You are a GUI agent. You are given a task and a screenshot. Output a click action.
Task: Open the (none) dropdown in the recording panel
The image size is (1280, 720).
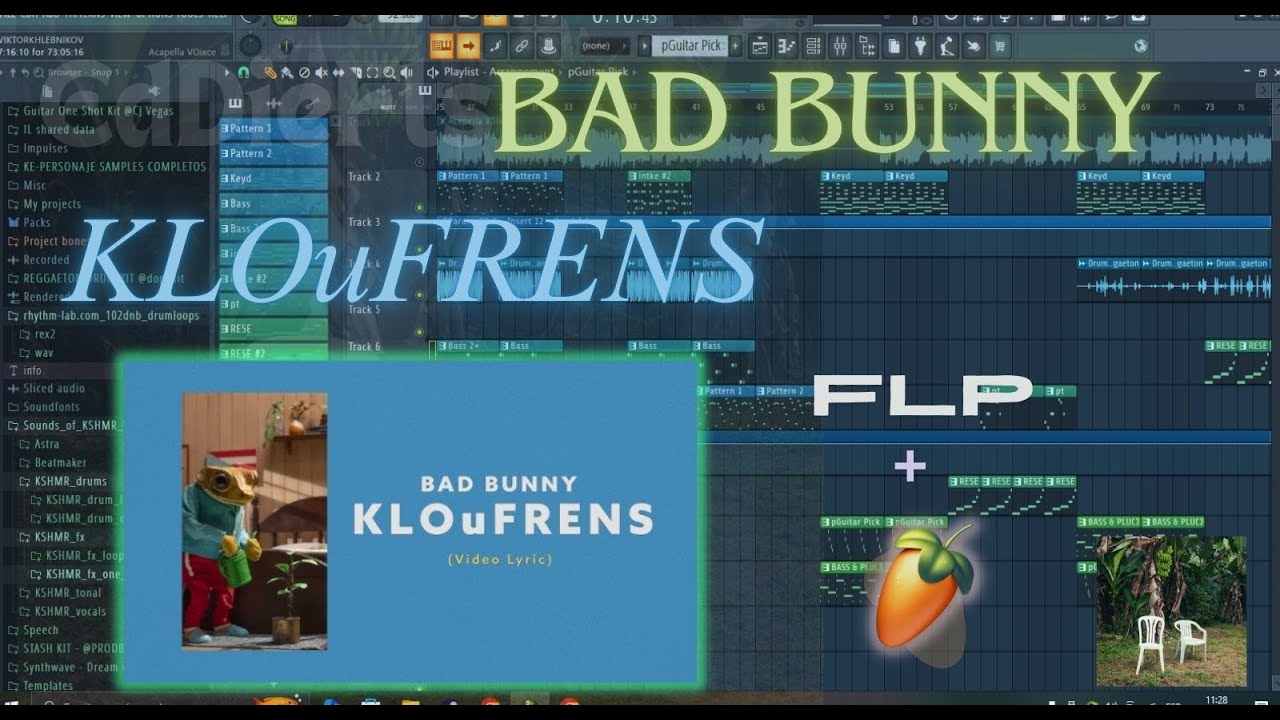605,46
